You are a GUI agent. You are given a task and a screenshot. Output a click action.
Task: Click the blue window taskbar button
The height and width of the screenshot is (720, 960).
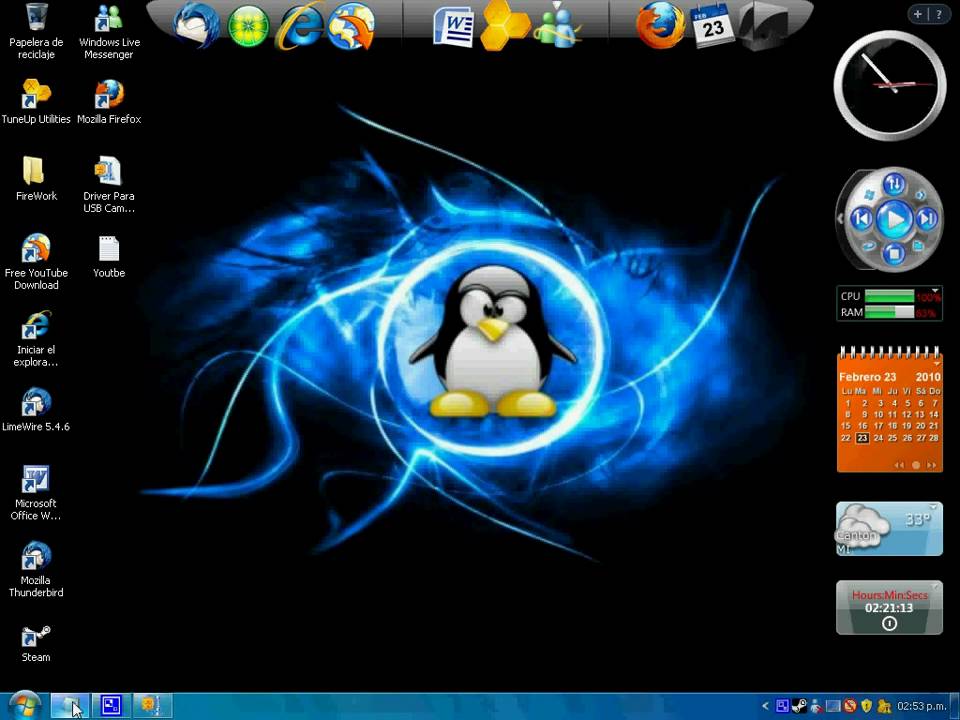pyautogui.click(x=111, y=706)
